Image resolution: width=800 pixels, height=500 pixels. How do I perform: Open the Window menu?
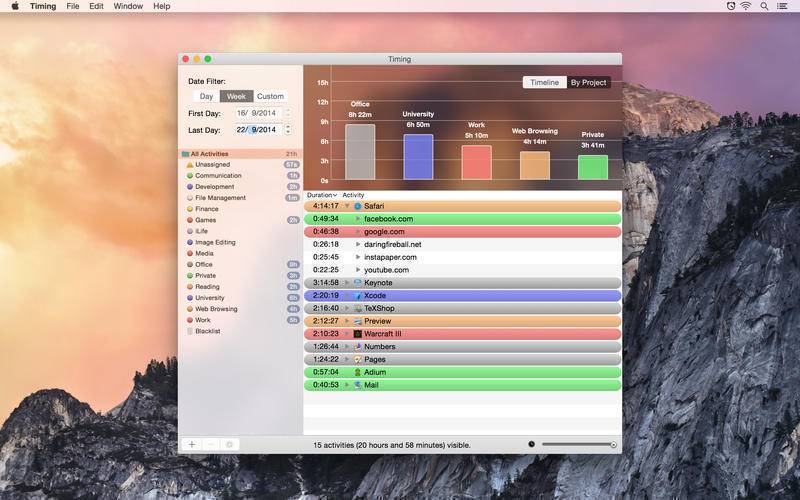pyautogui.click(x=128, y=6)
